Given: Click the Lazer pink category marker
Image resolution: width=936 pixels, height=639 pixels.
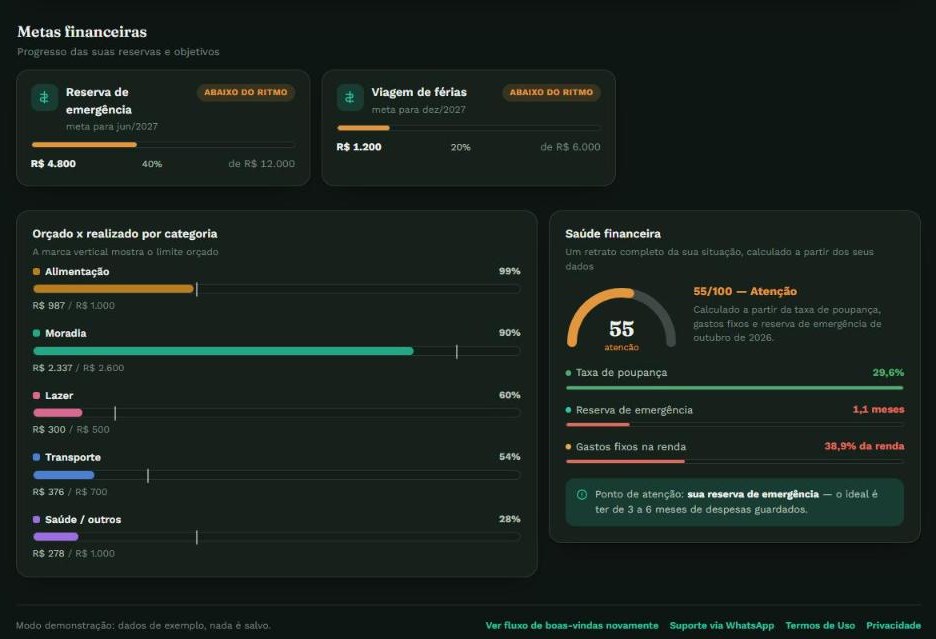Looking at the screenshot, I should 36,395.
